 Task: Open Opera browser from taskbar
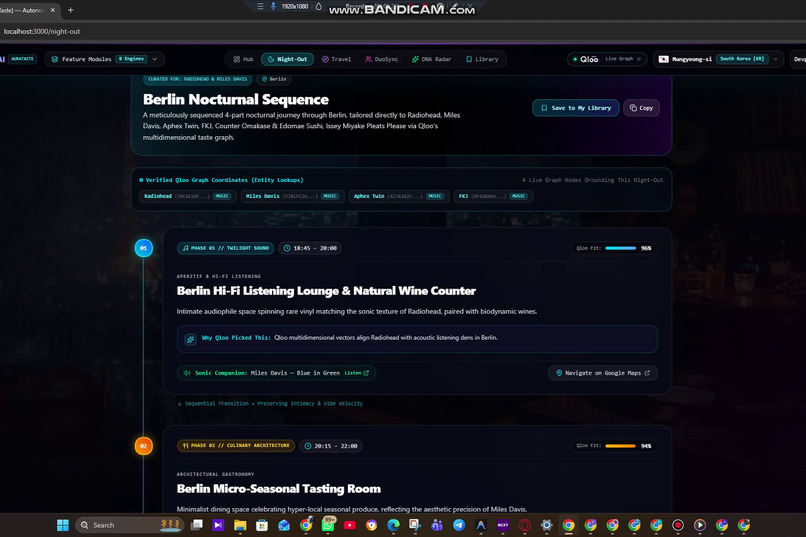tap(525, 525)
